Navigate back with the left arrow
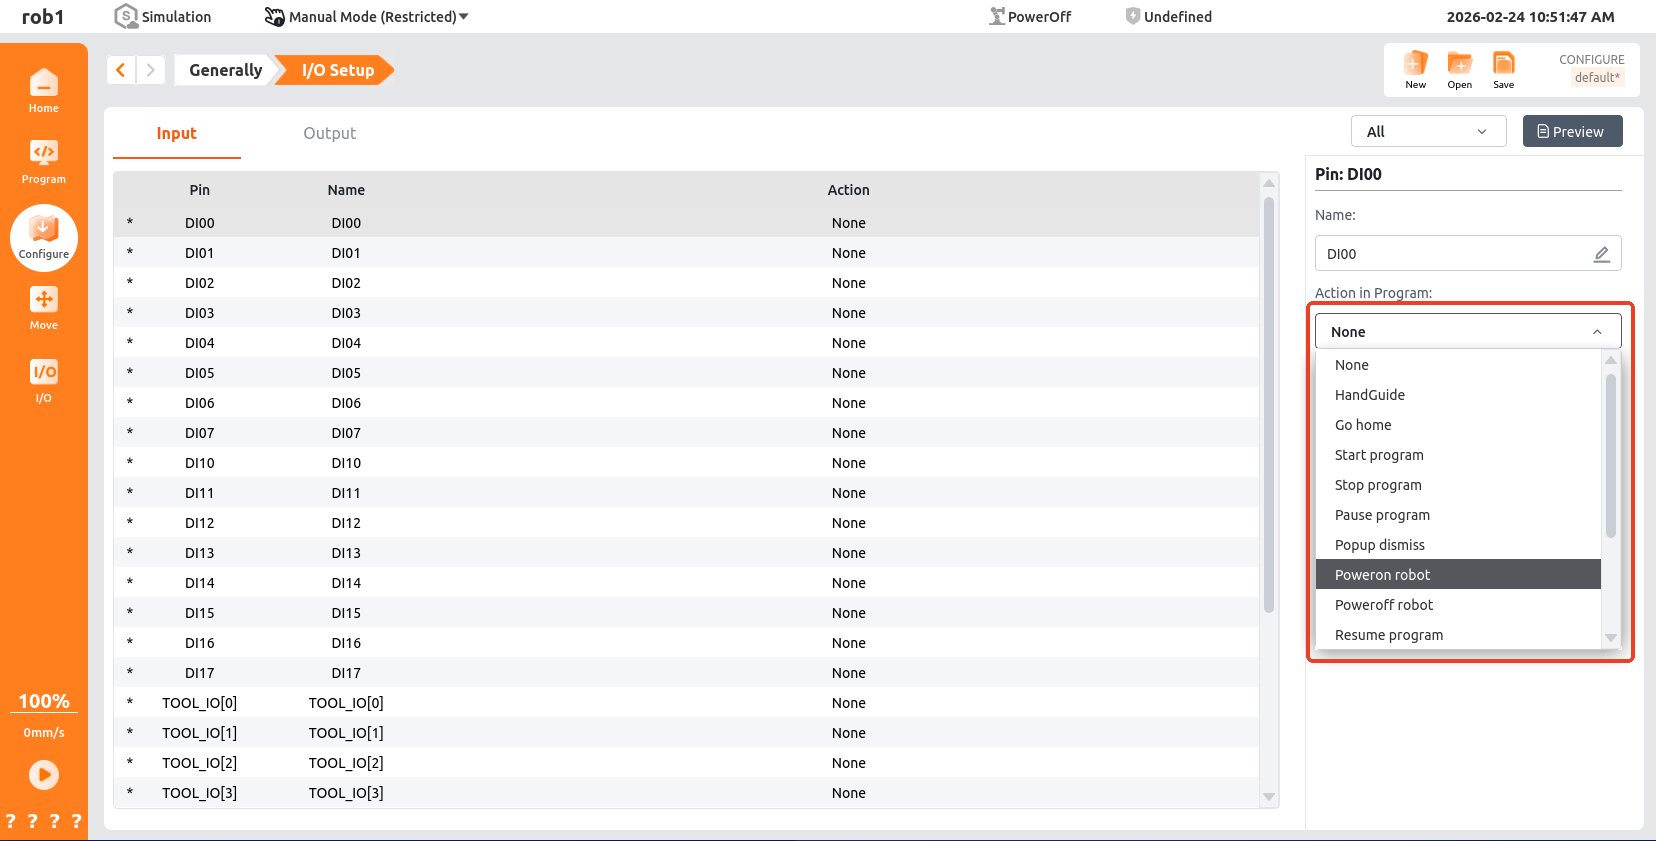This screenshot has width=1656, height=841. pyautogui.click(x=121, y=70)
